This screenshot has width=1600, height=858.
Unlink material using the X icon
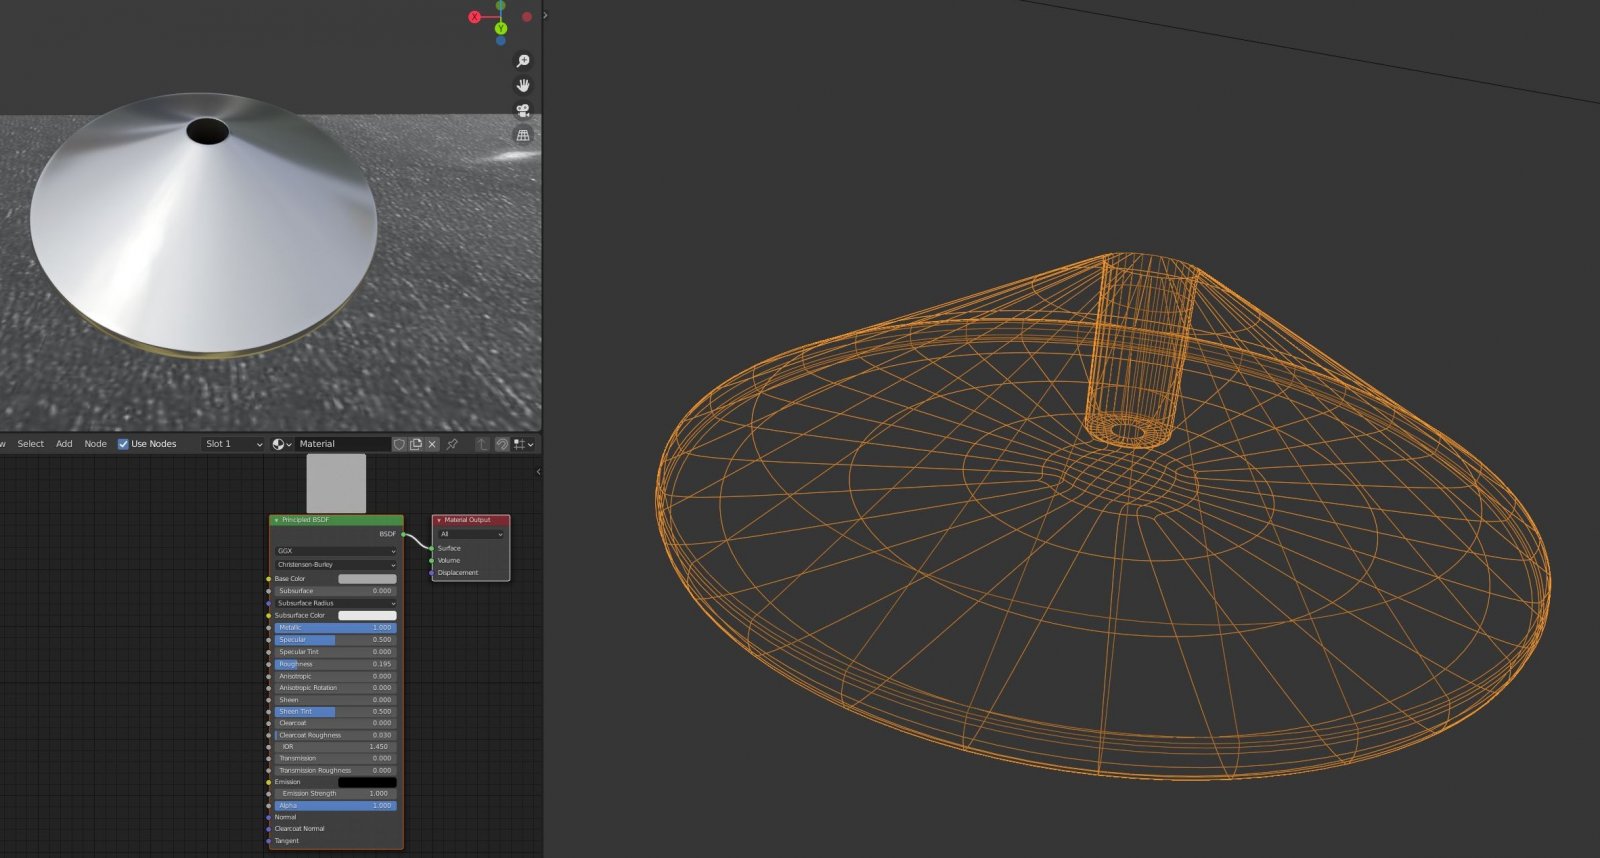pyautogui.click(x=432, y=444)
